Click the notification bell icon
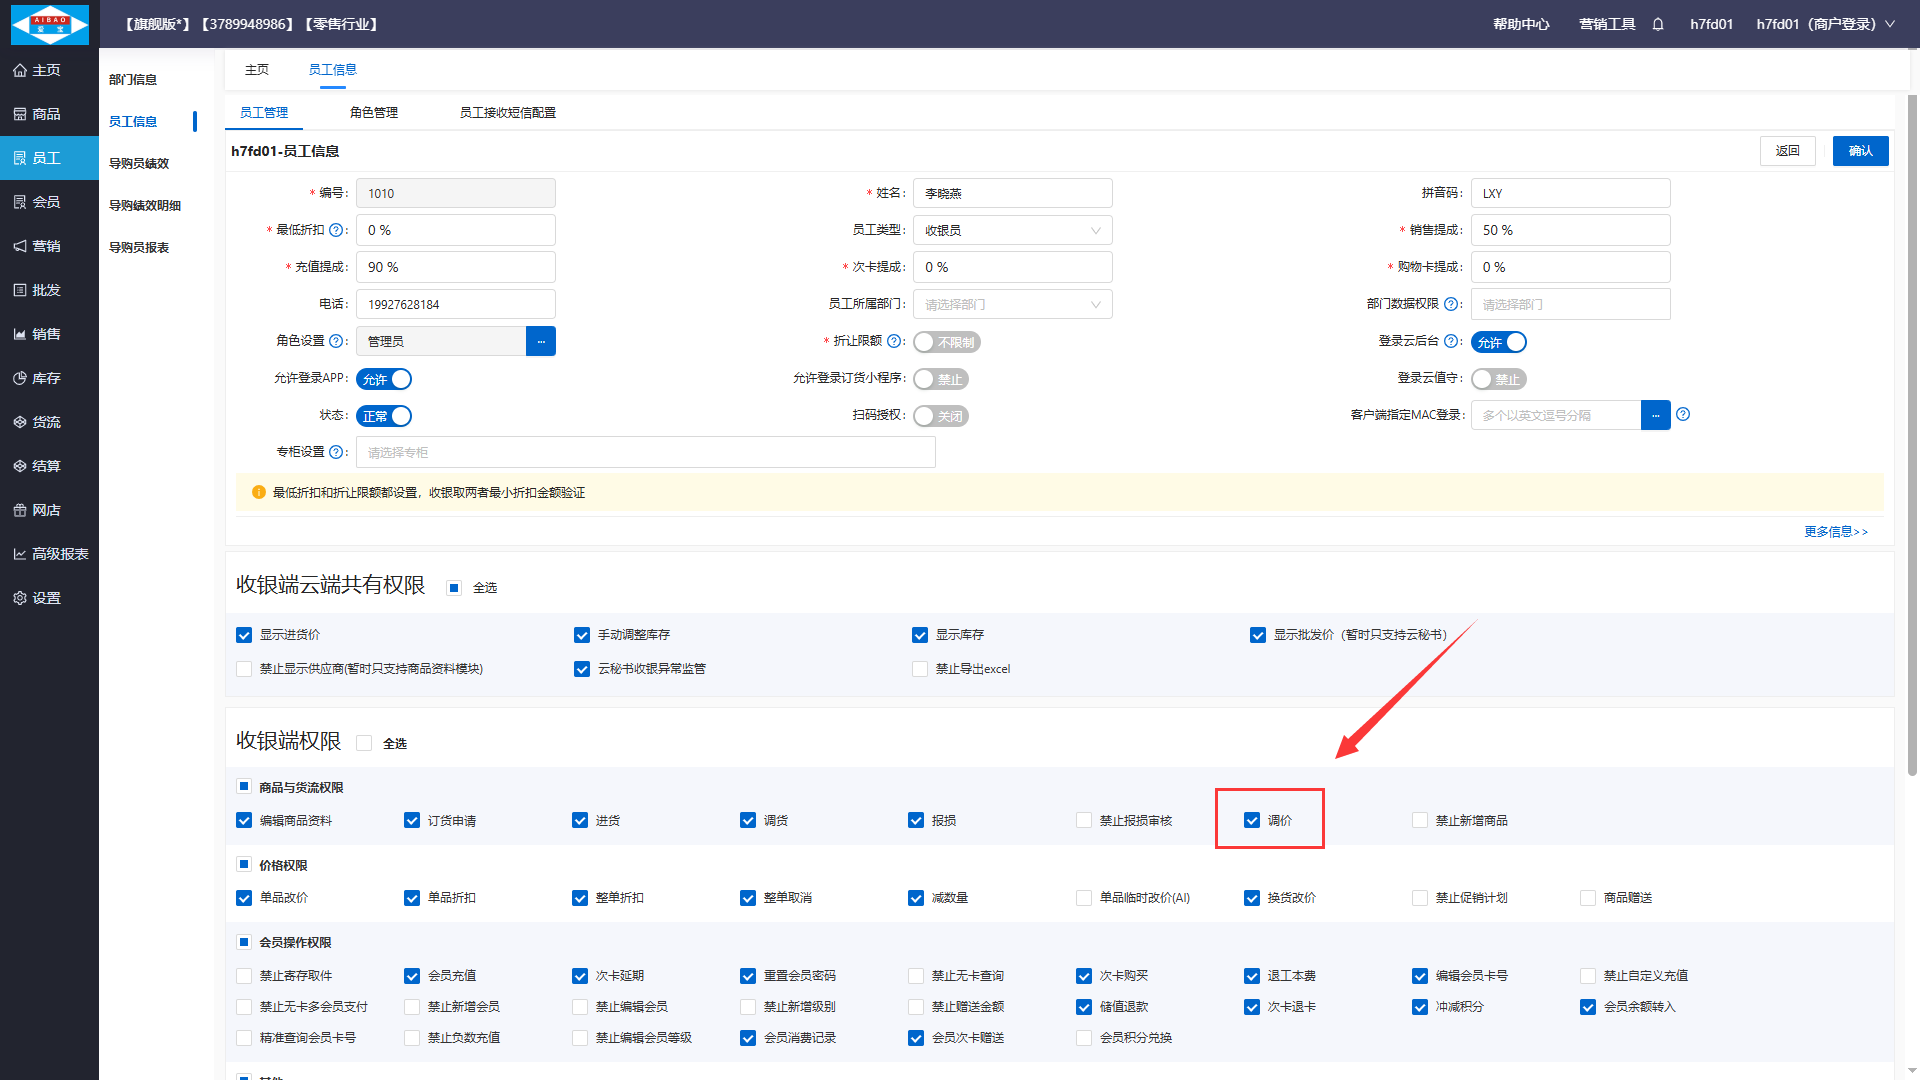The height and width of the screenshot is (1080, 1920). 1658,24
